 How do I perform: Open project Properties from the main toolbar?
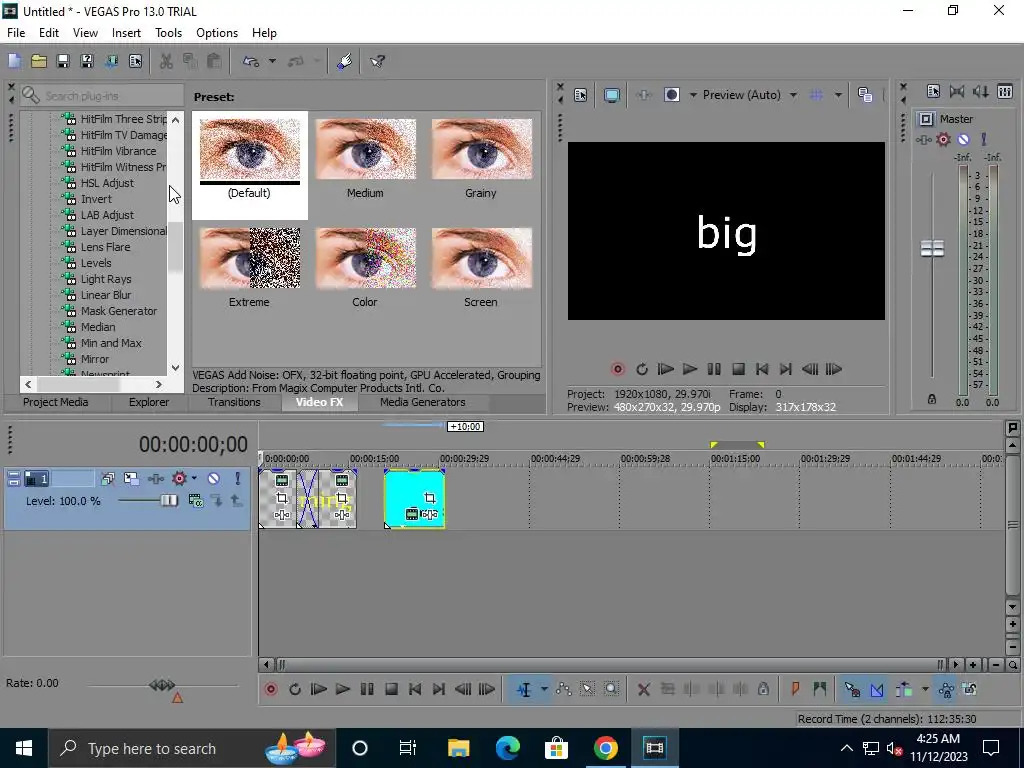click(135, 61)
